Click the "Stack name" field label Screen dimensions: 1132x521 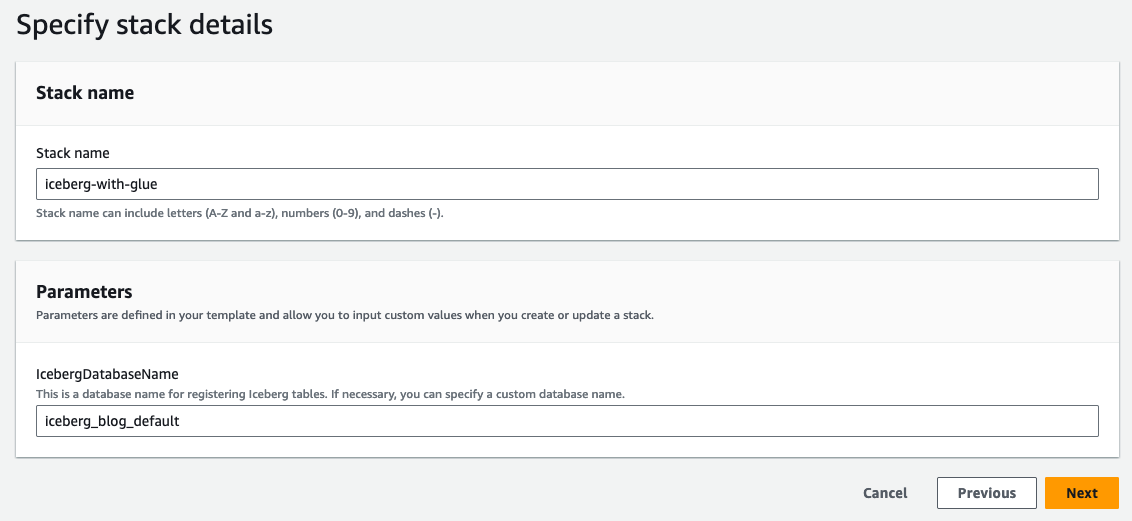tap(73, 153)
